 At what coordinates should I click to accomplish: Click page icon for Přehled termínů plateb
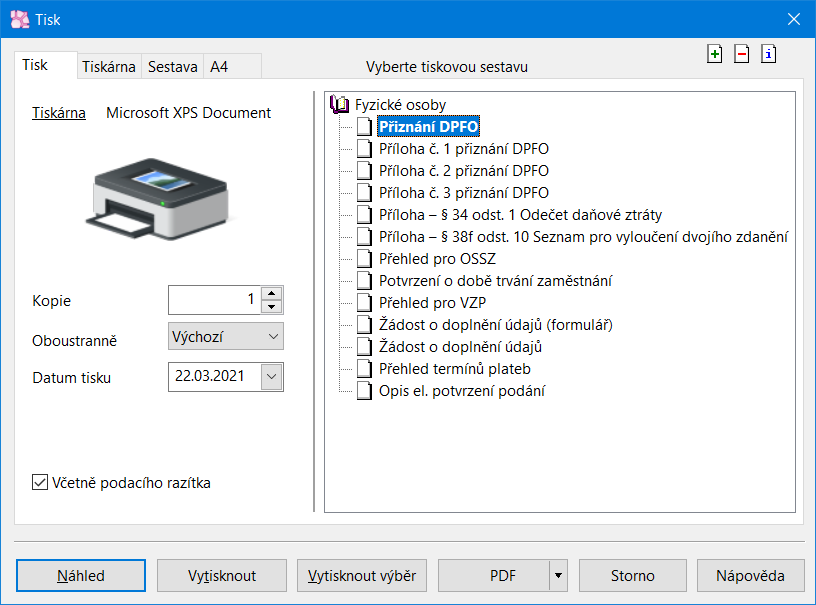pos(364,368)
